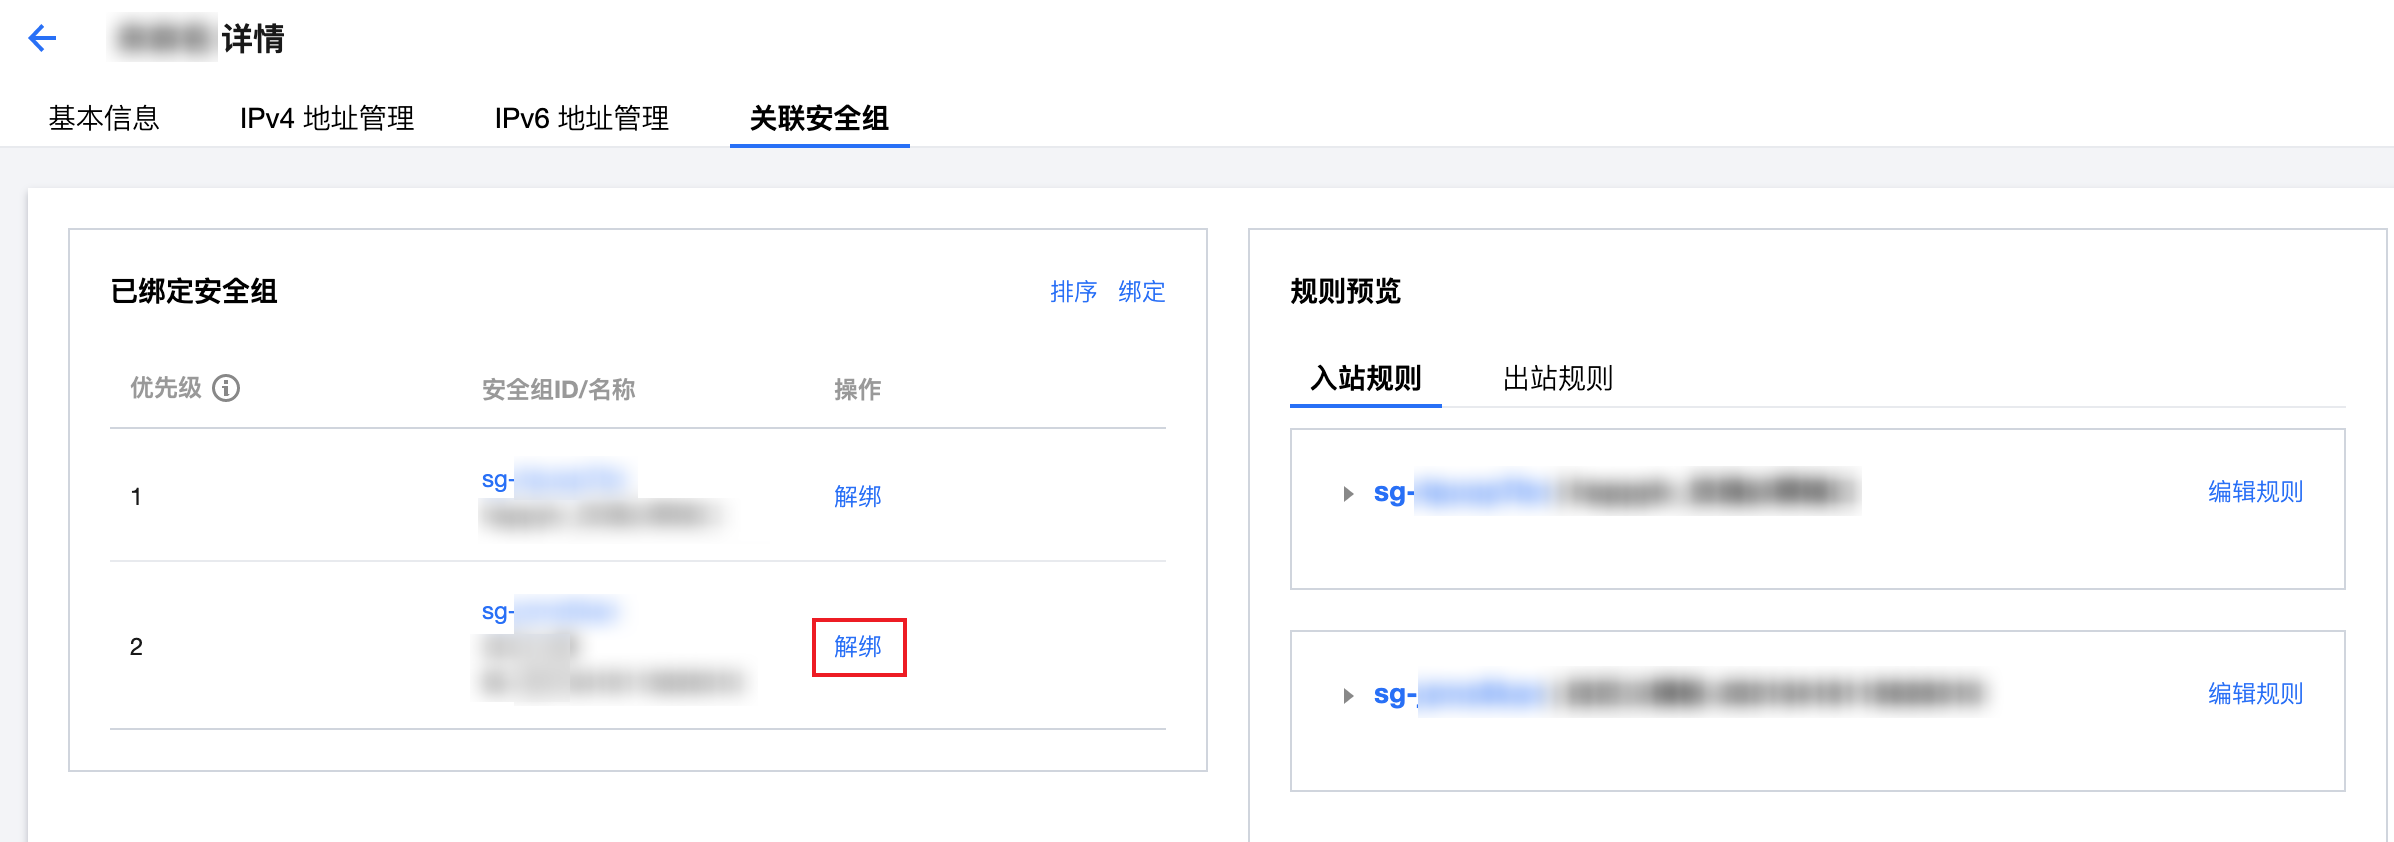Click the back arrow icon
Screen dimensions: 2394x842
(42, 39)
